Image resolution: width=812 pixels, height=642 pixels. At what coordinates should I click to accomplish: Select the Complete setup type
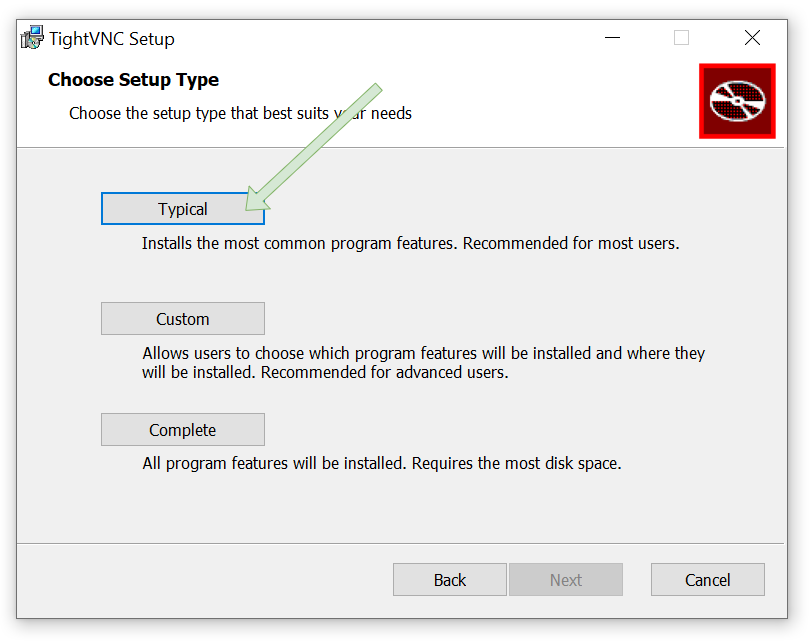tap(183, 429)
